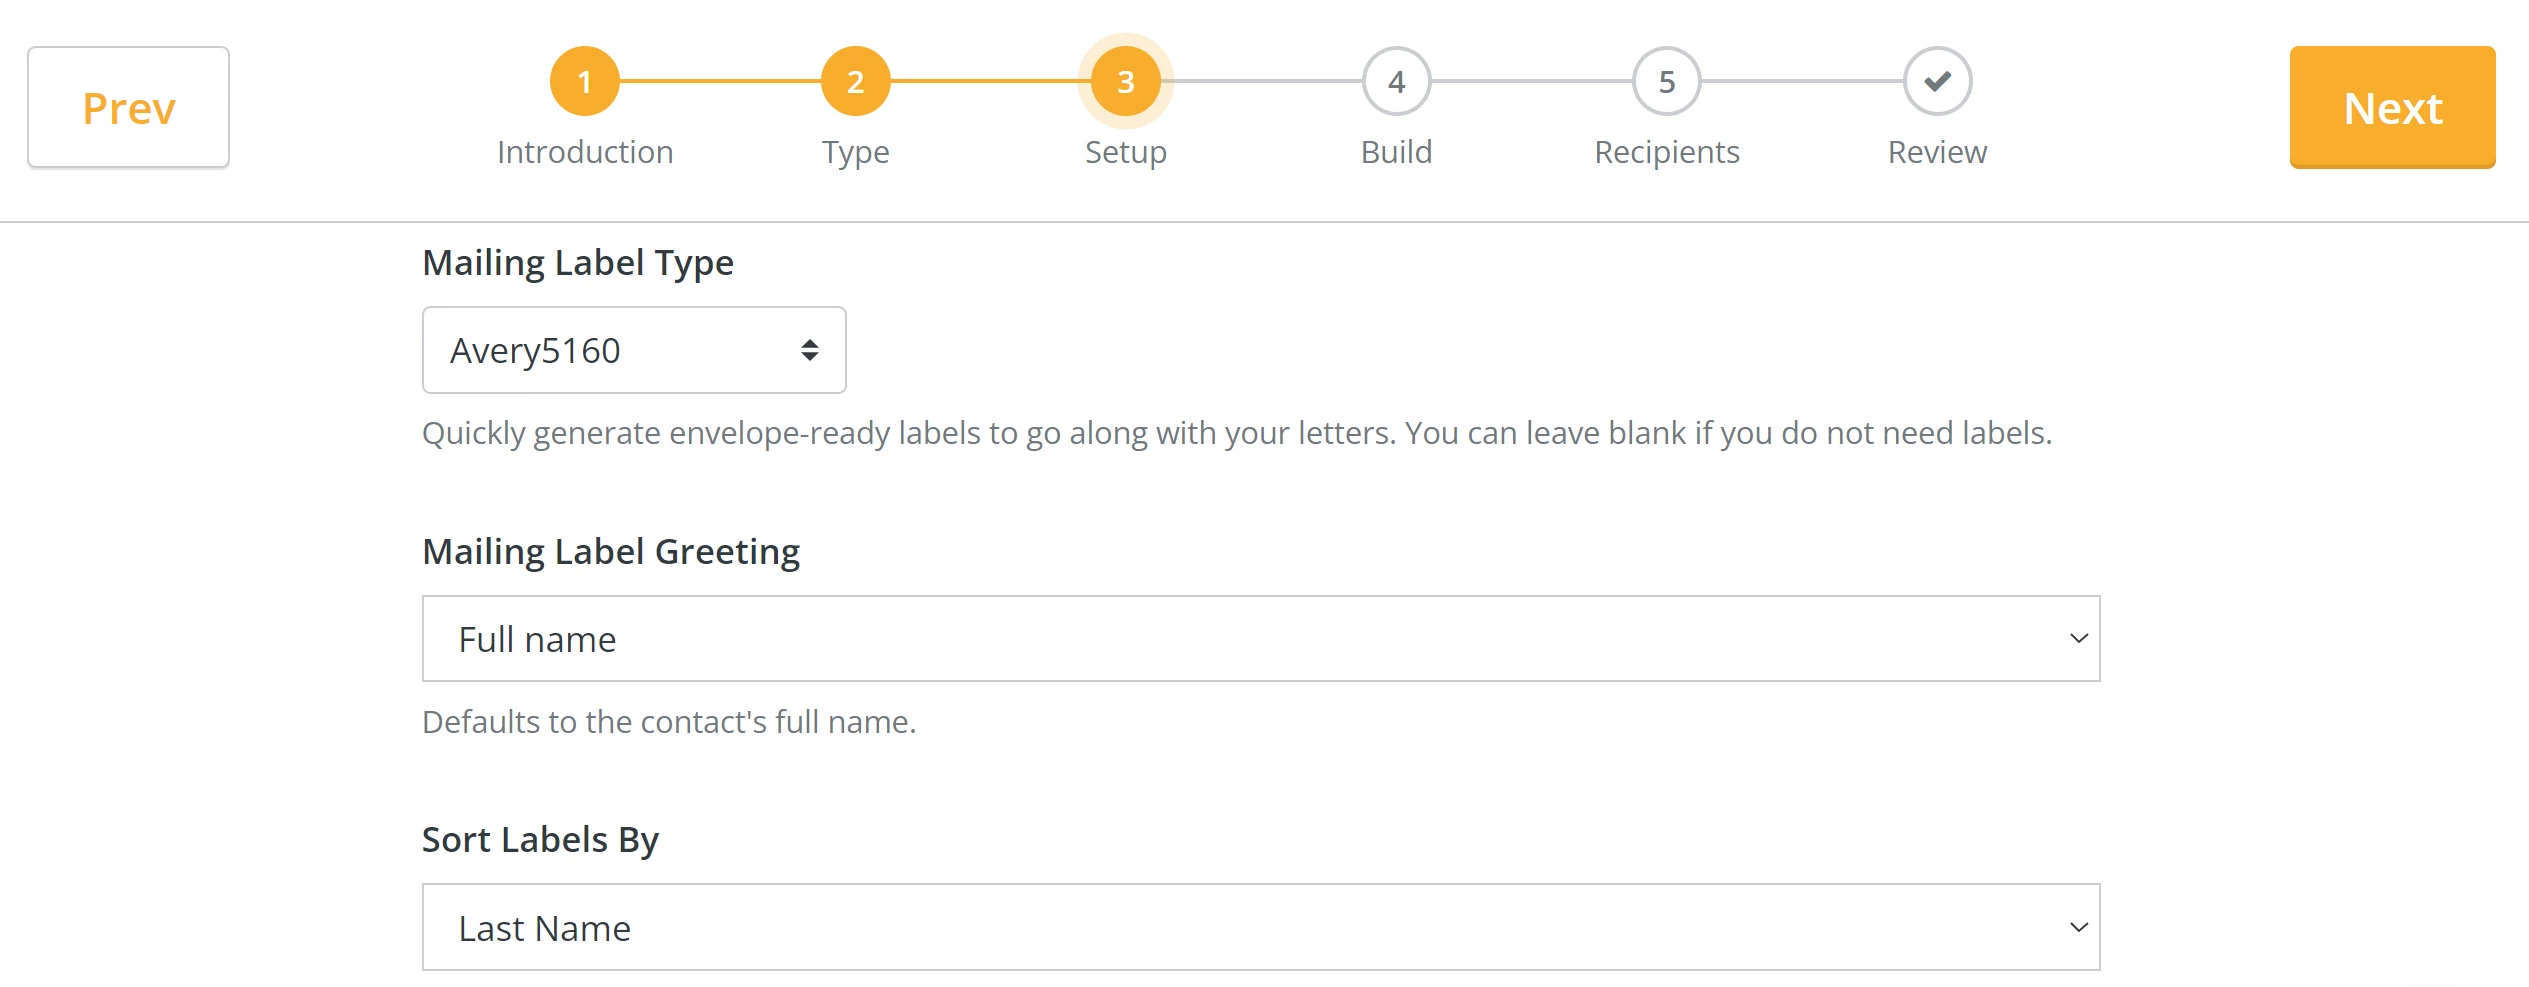The width and height of the screenshot is (2529, 987).
Task: Click the up-down arrows beside Avery5160
Action: point(808,350)
